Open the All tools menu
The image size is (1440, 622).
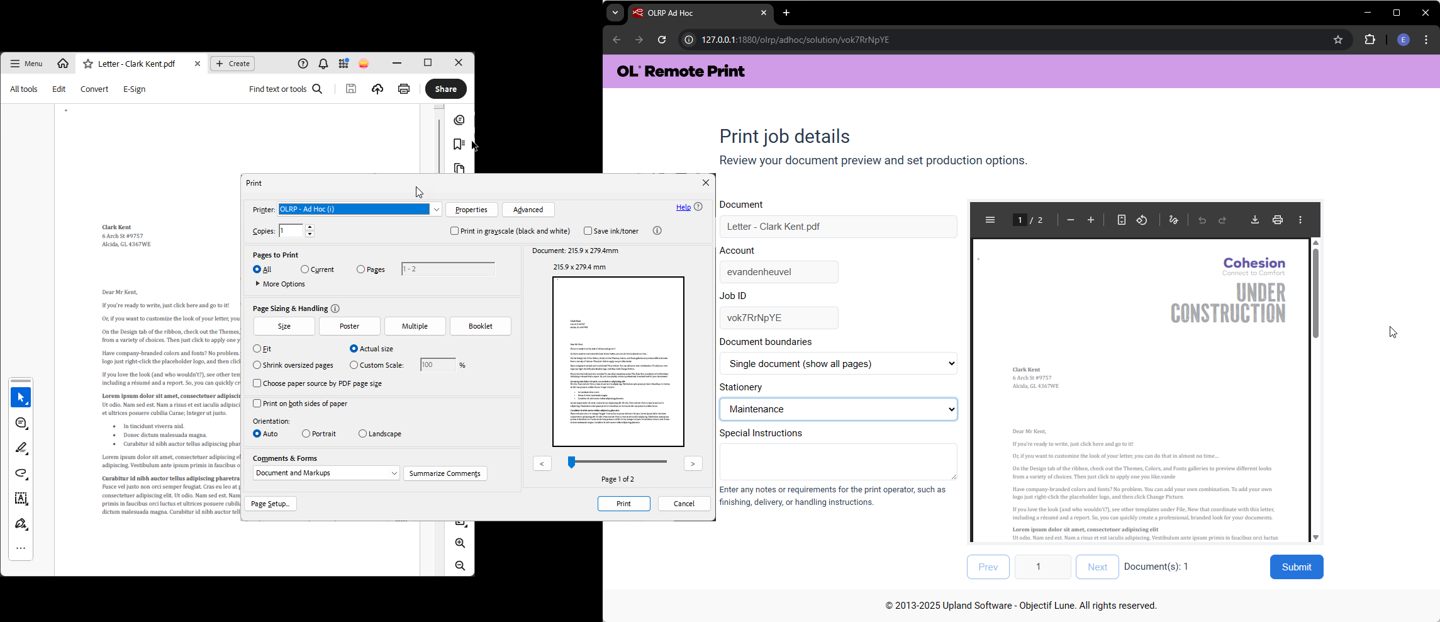point(24,89)
